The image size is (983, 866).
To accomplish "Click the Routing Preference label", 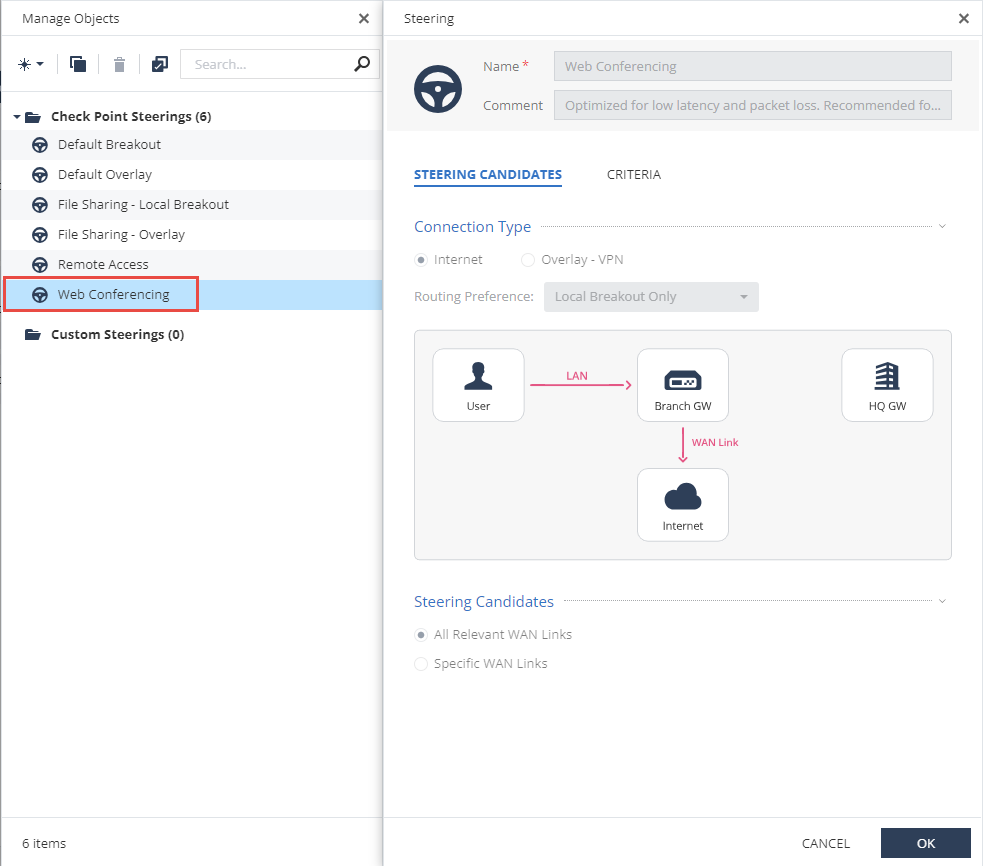I will [473, 297].
